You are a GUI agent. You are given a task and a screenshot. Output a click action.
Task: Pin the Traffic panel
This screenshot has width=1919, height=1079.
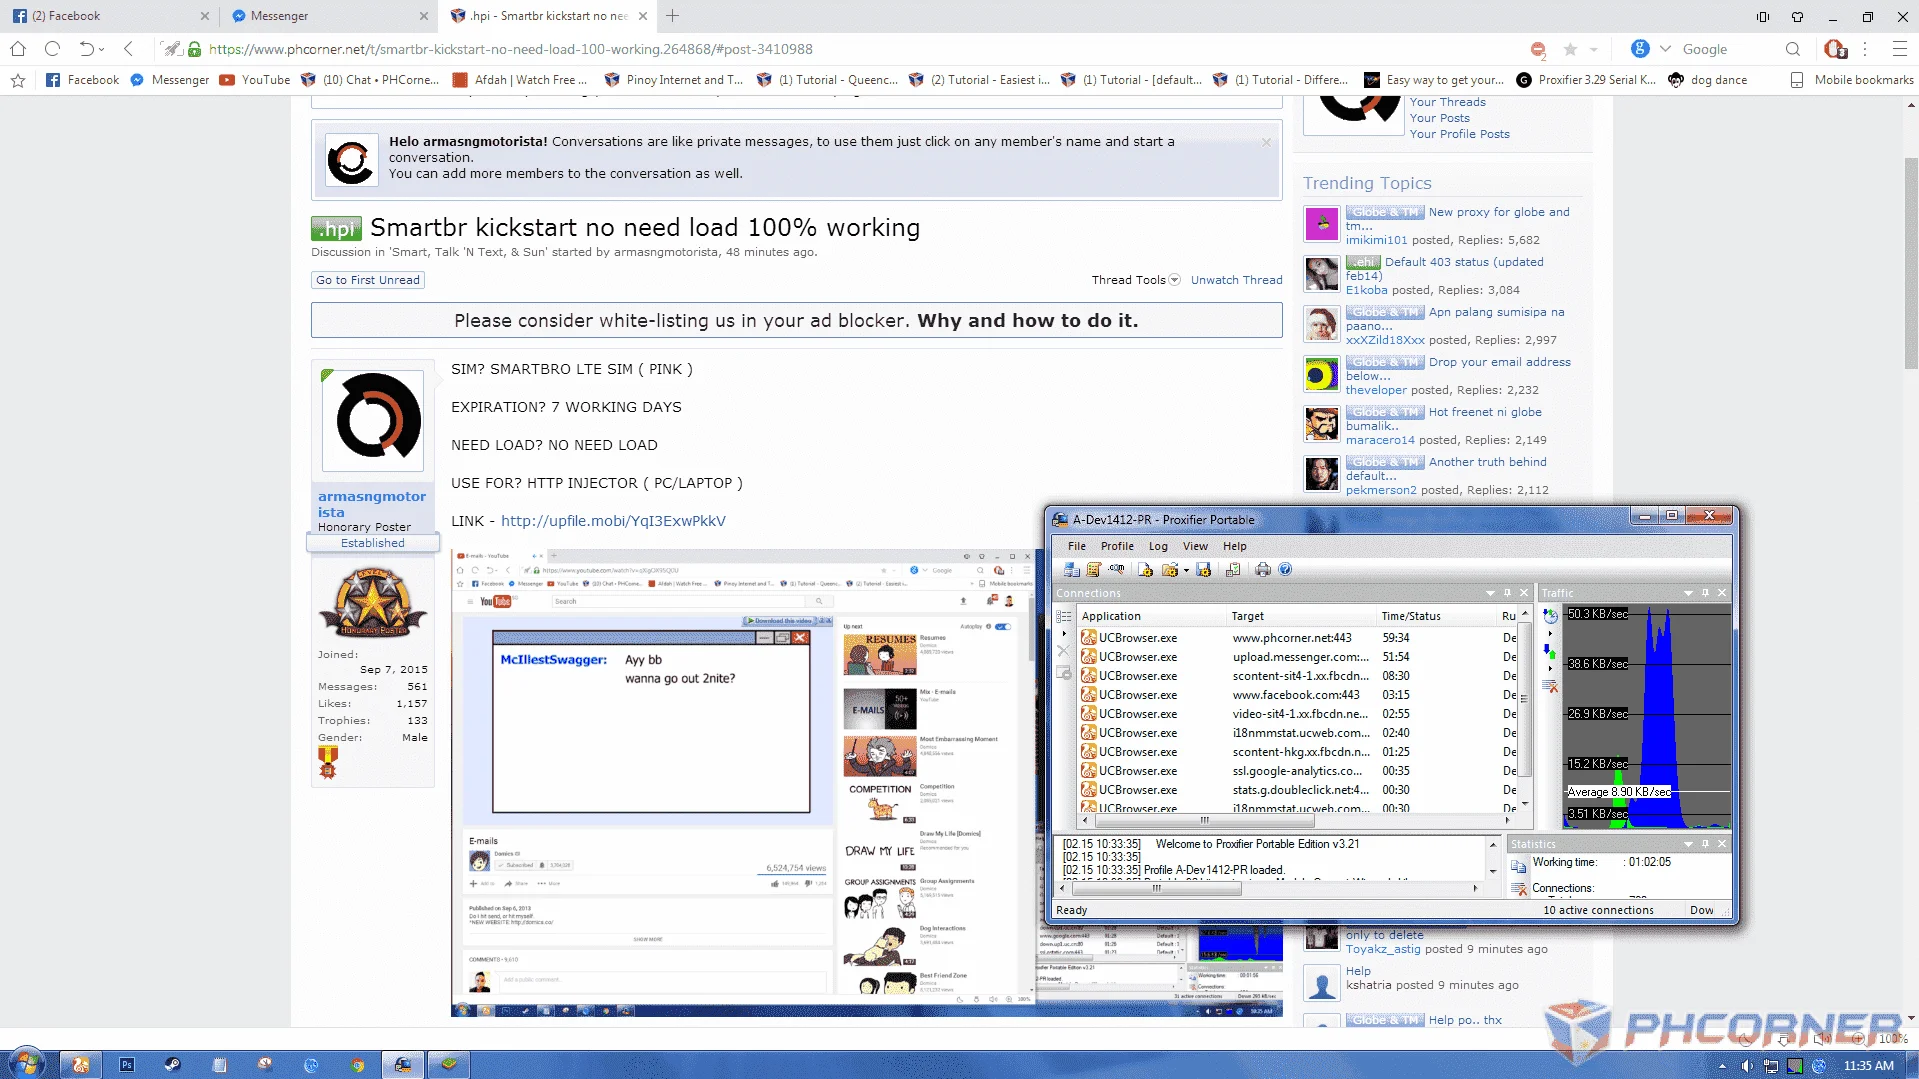[1706, 593]
